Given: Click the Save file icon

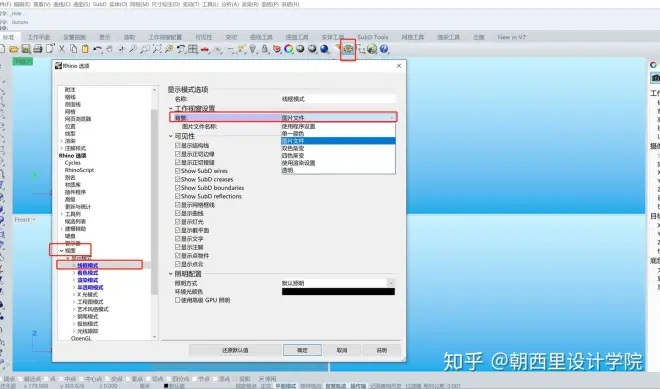Looking at the screenshot, I should [x=26, y=49].
